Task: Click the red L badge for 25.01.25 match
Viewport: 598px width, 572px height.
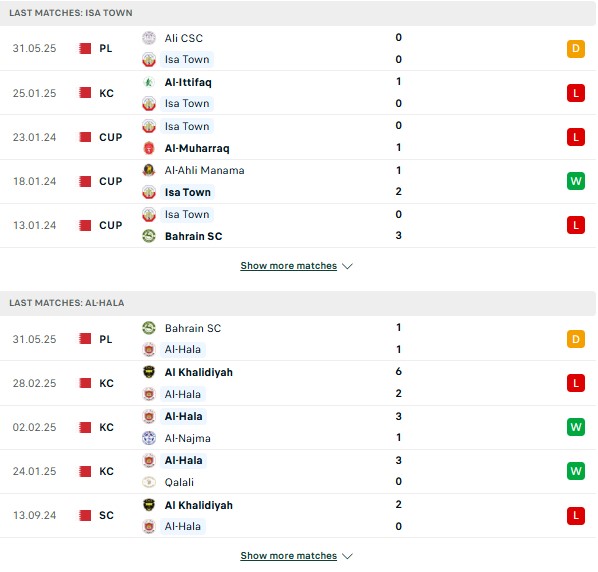Action: coord(575,93)
